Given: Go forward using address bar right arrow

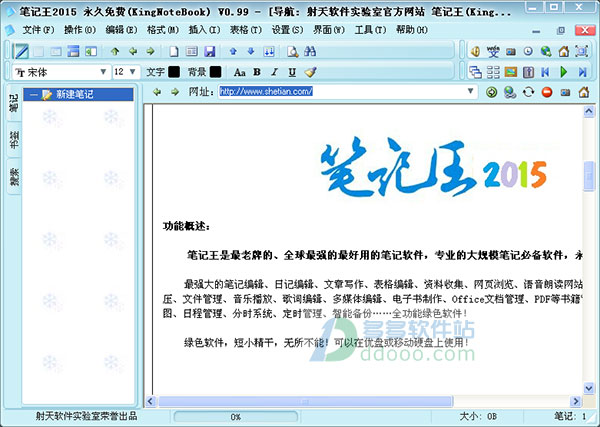Looking at the screenshot, I should click(x=175, y=92).
